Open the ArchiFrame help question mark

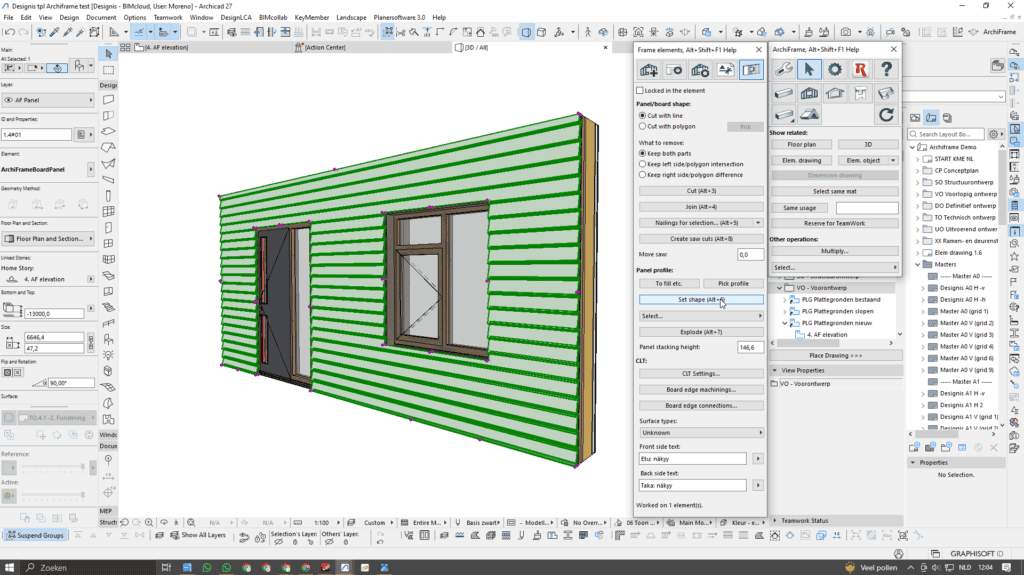(x=886, y=69)
